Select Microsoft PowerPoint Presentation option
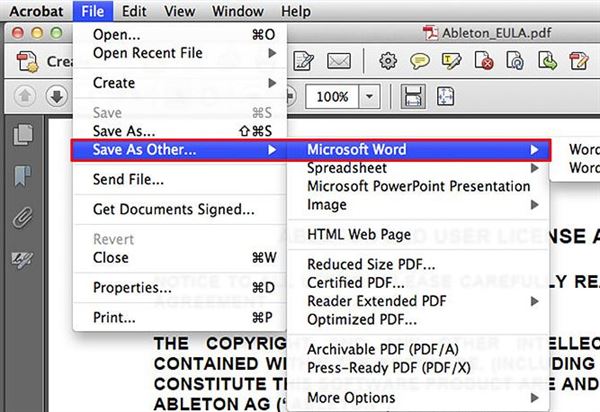The width and height of the screenshot is (600, 412). tap(419, 186)
